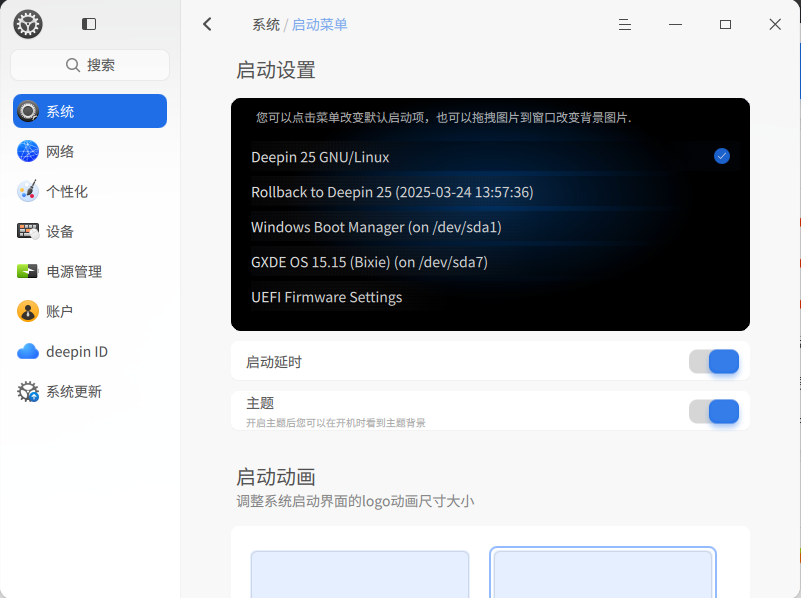Screen dimensions: 801x598
Task: Open the 电源管理 settings category
Action: click(90, 271)
